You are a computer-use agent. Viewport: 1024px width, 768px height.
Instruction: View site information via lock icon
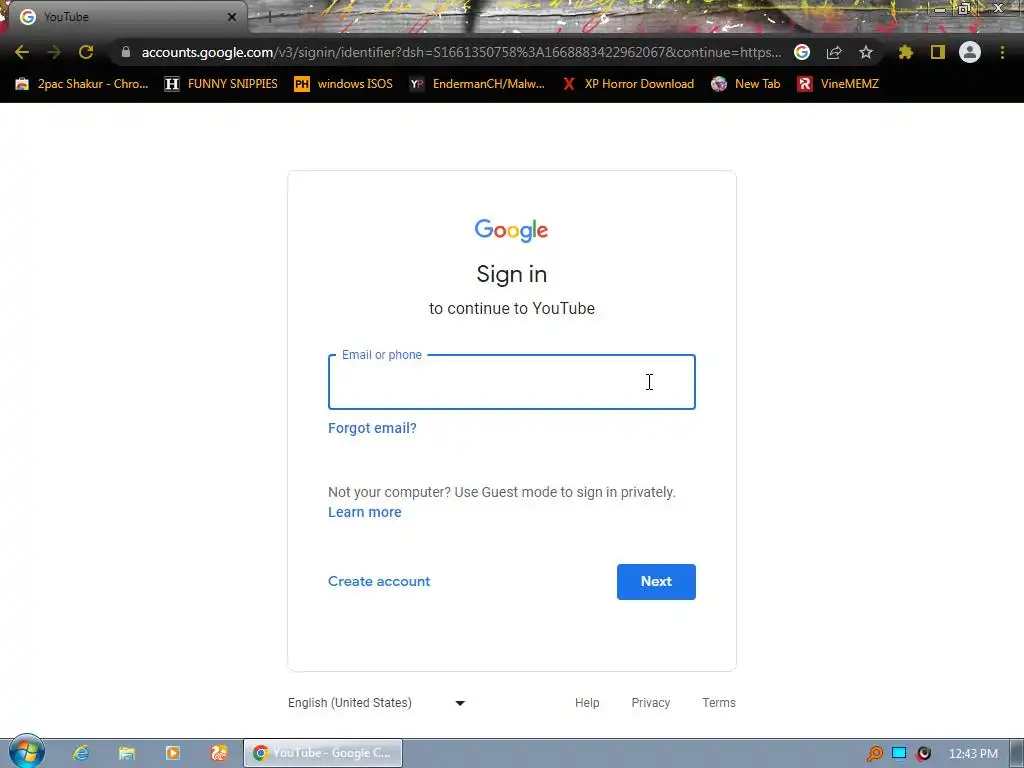click(x=126, y=52)
